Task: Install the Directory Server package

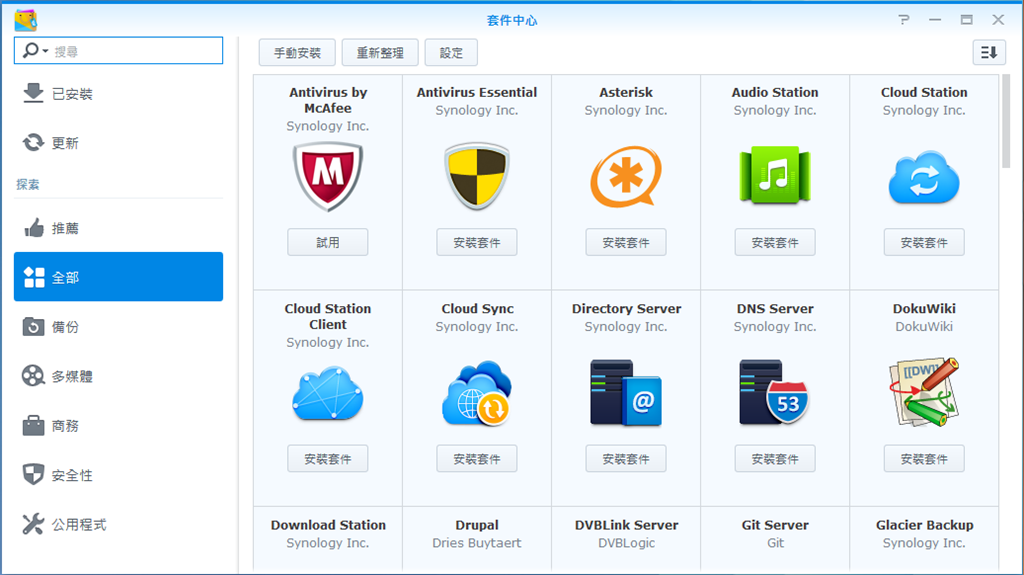Action: 626,459
